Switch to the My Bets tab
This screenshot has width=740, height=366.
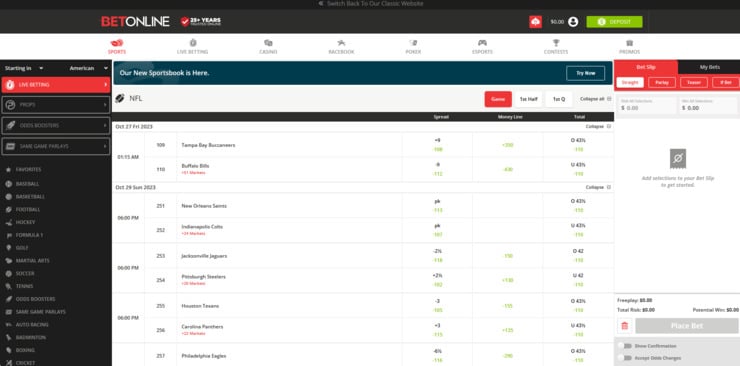[x=709, y=67]
